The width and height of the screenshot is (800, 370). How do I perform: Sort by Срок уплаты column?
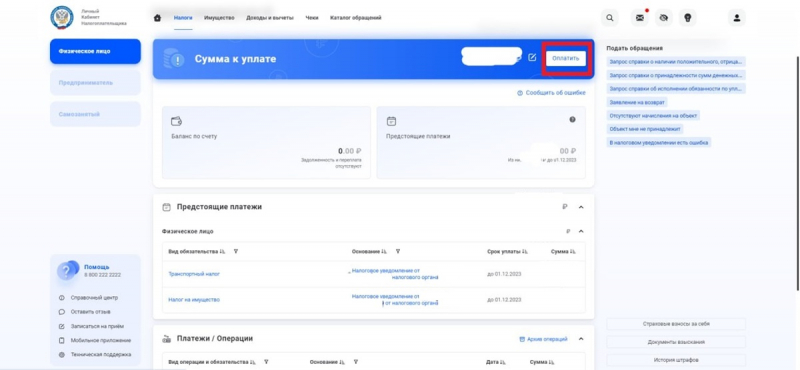point(525,252)
